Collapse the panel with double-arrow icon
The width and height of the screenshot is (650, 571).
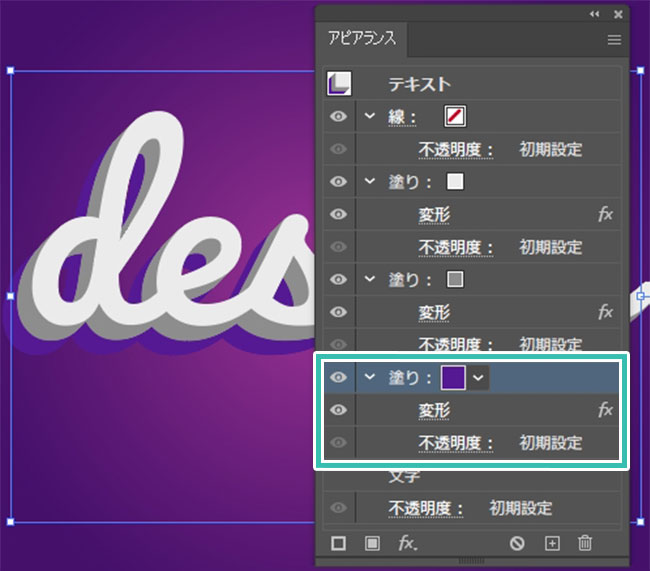click(594, 14)
